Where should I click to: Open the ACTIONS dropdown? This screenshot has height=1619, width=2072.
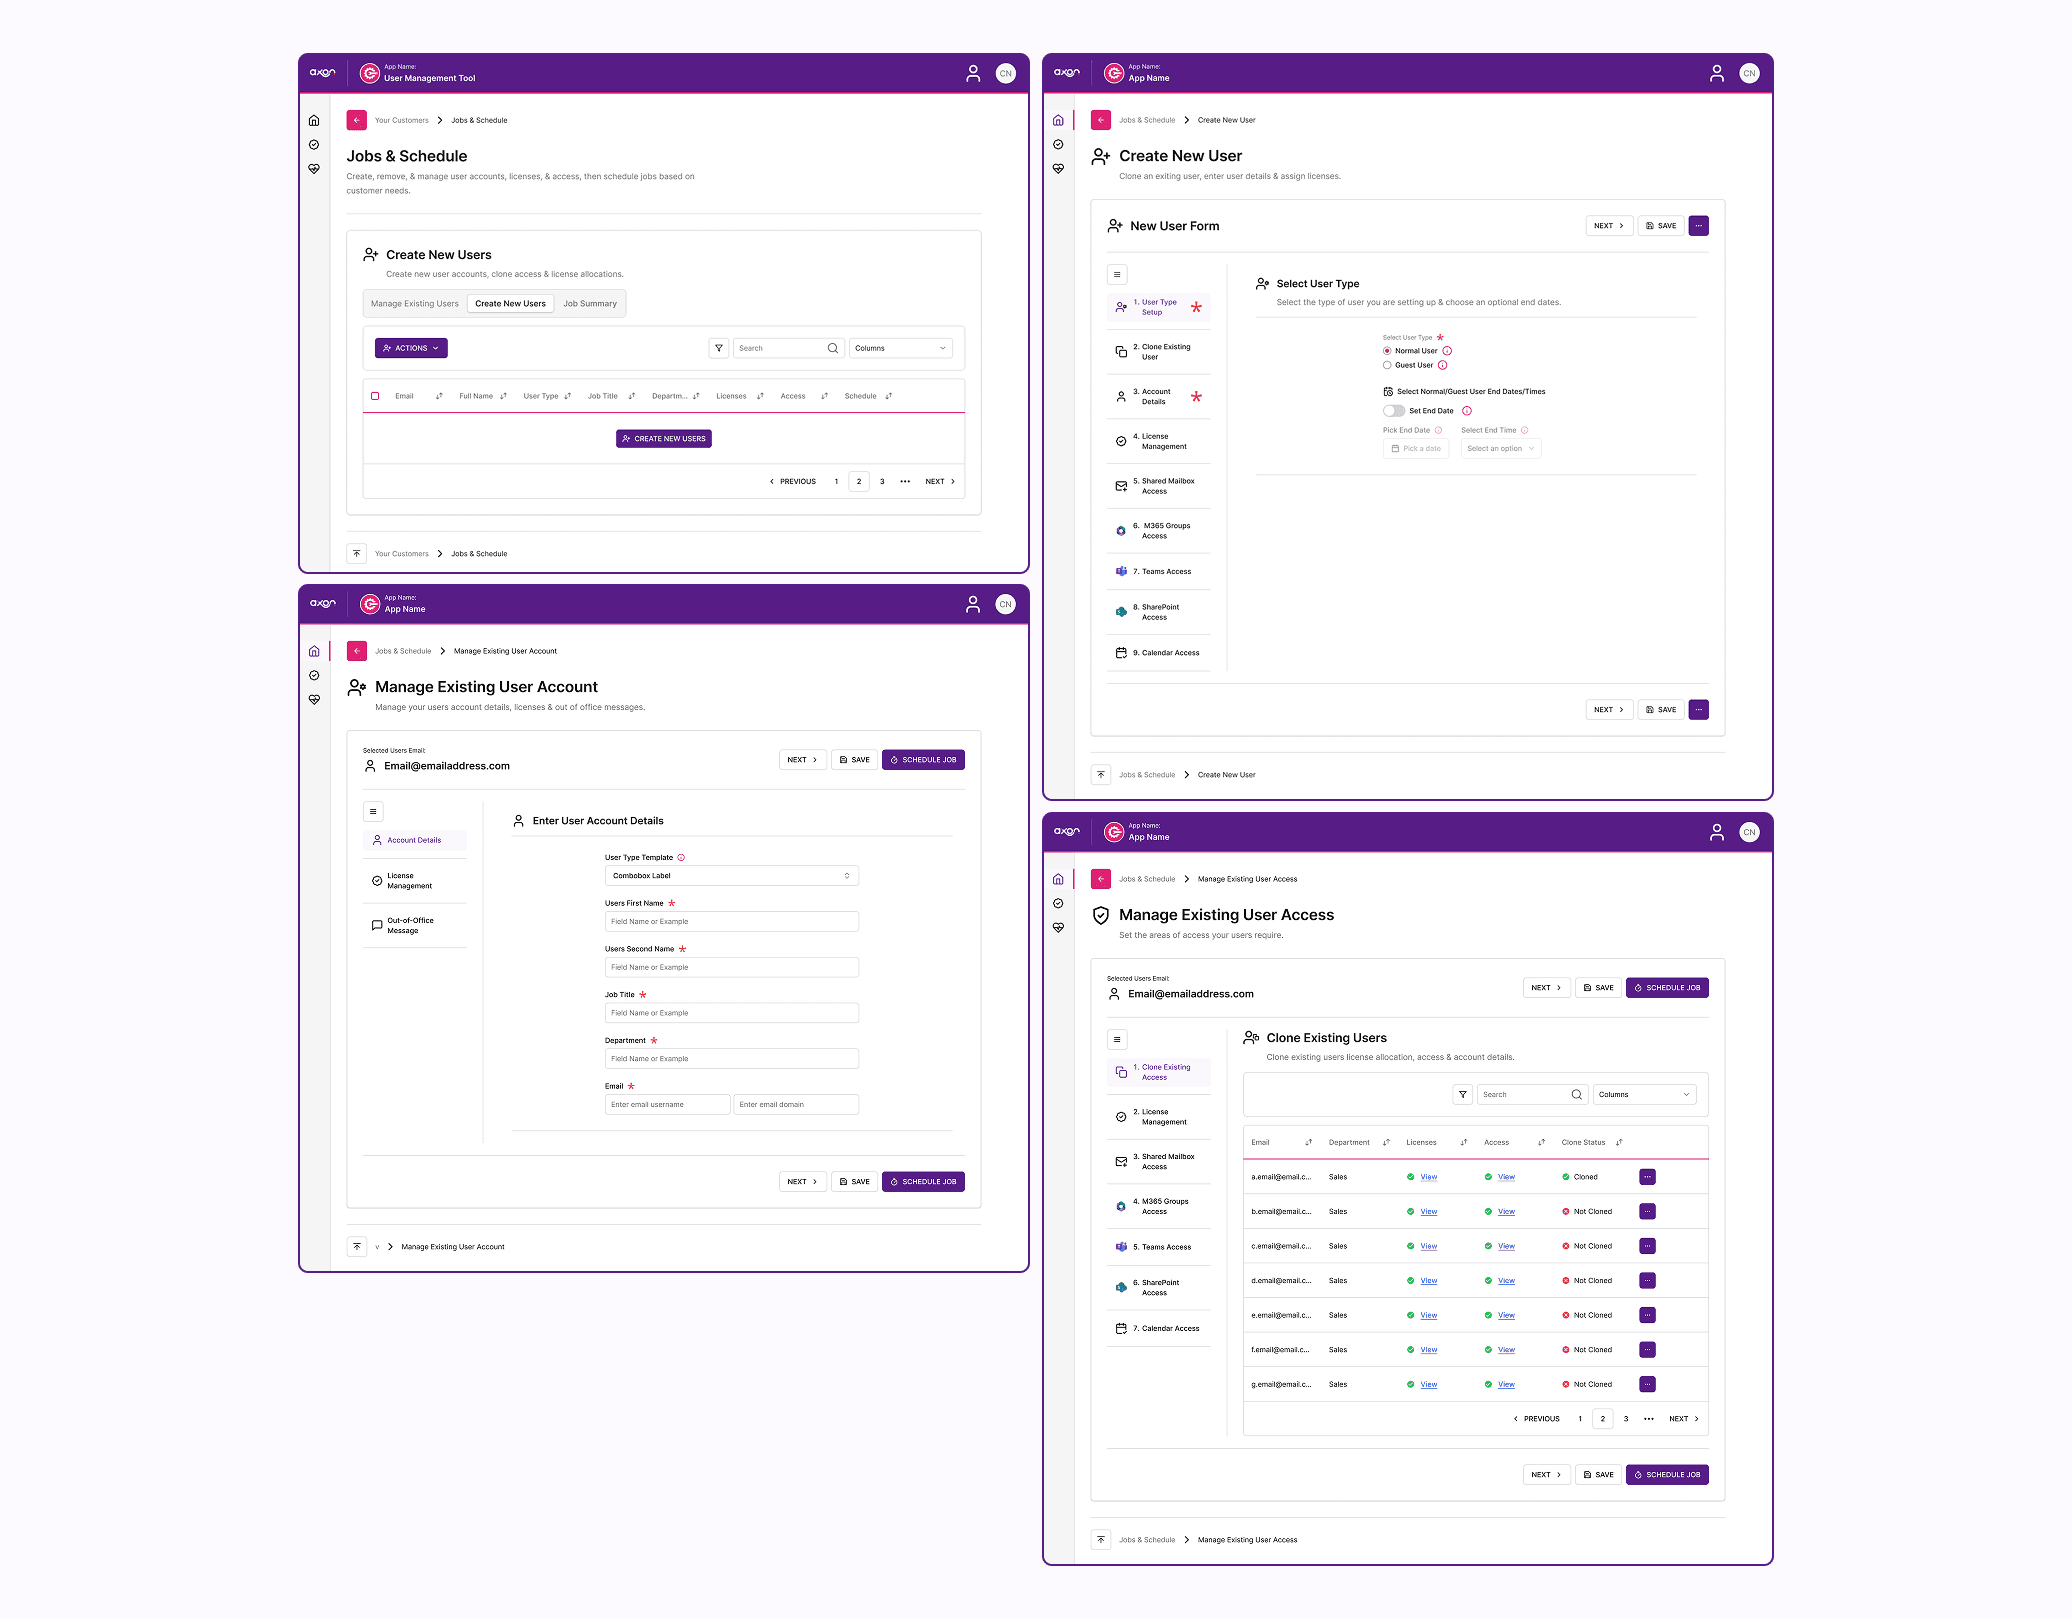coord(411,348)
